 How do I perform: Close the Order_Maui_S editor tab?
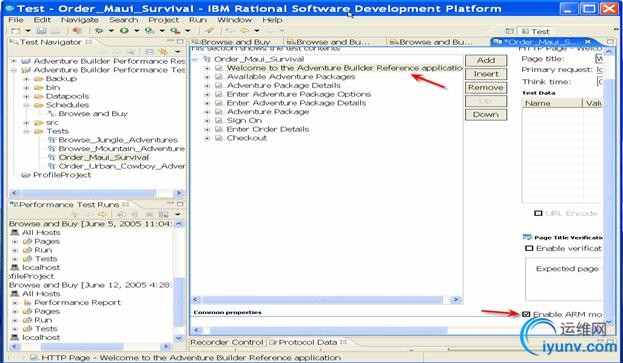588,42
